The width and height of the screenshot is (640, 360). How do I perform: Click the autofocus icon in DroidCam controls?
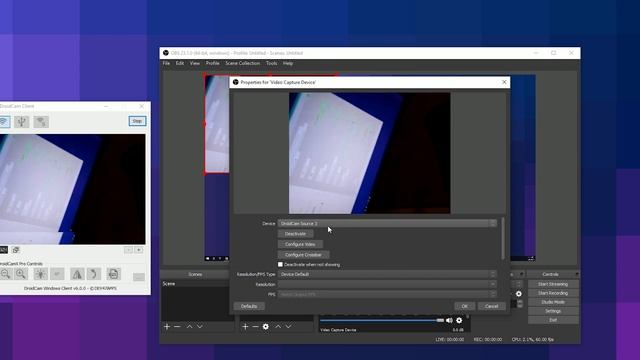point(57,274)
